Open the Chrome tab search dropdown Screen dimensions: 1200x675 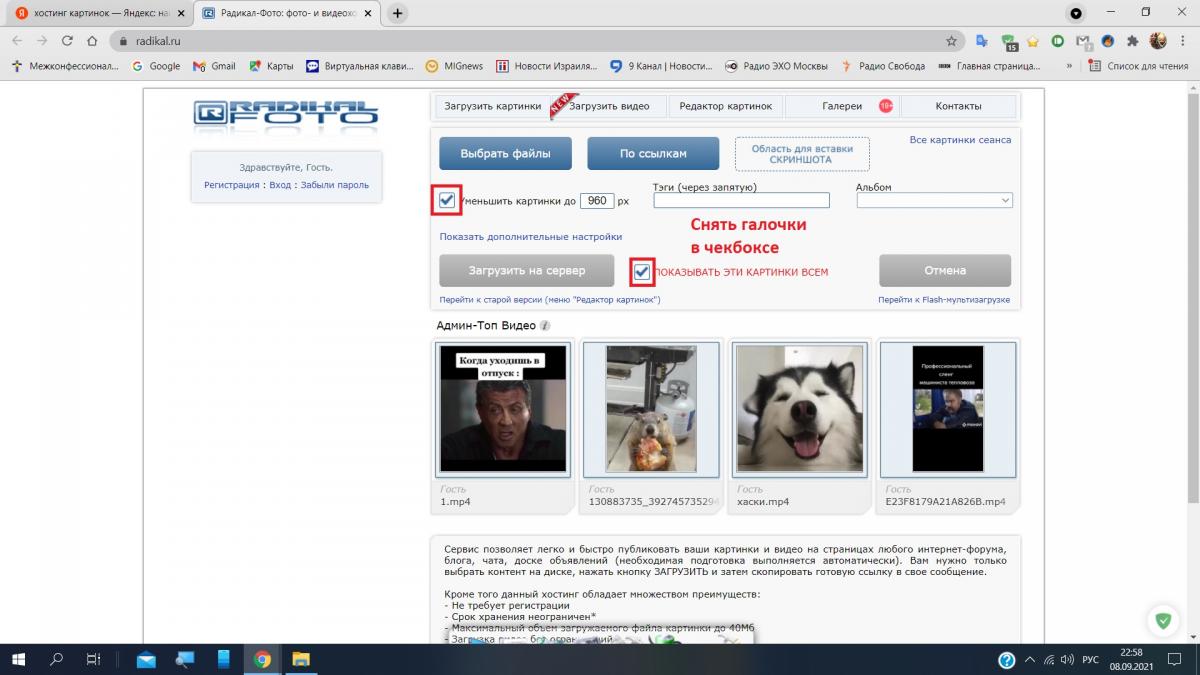click(x=1076, y=14)
